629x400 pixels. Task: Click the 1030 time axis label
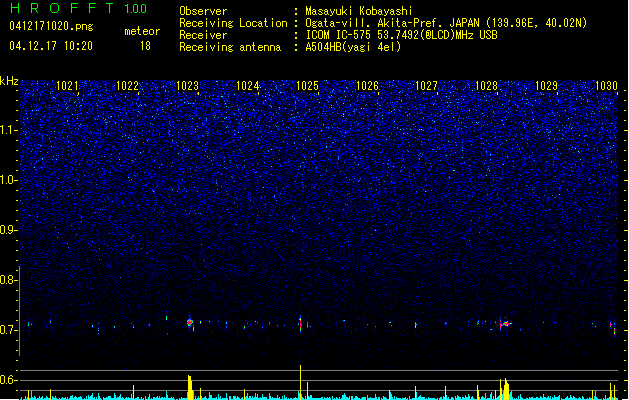[x=607, y=86]
